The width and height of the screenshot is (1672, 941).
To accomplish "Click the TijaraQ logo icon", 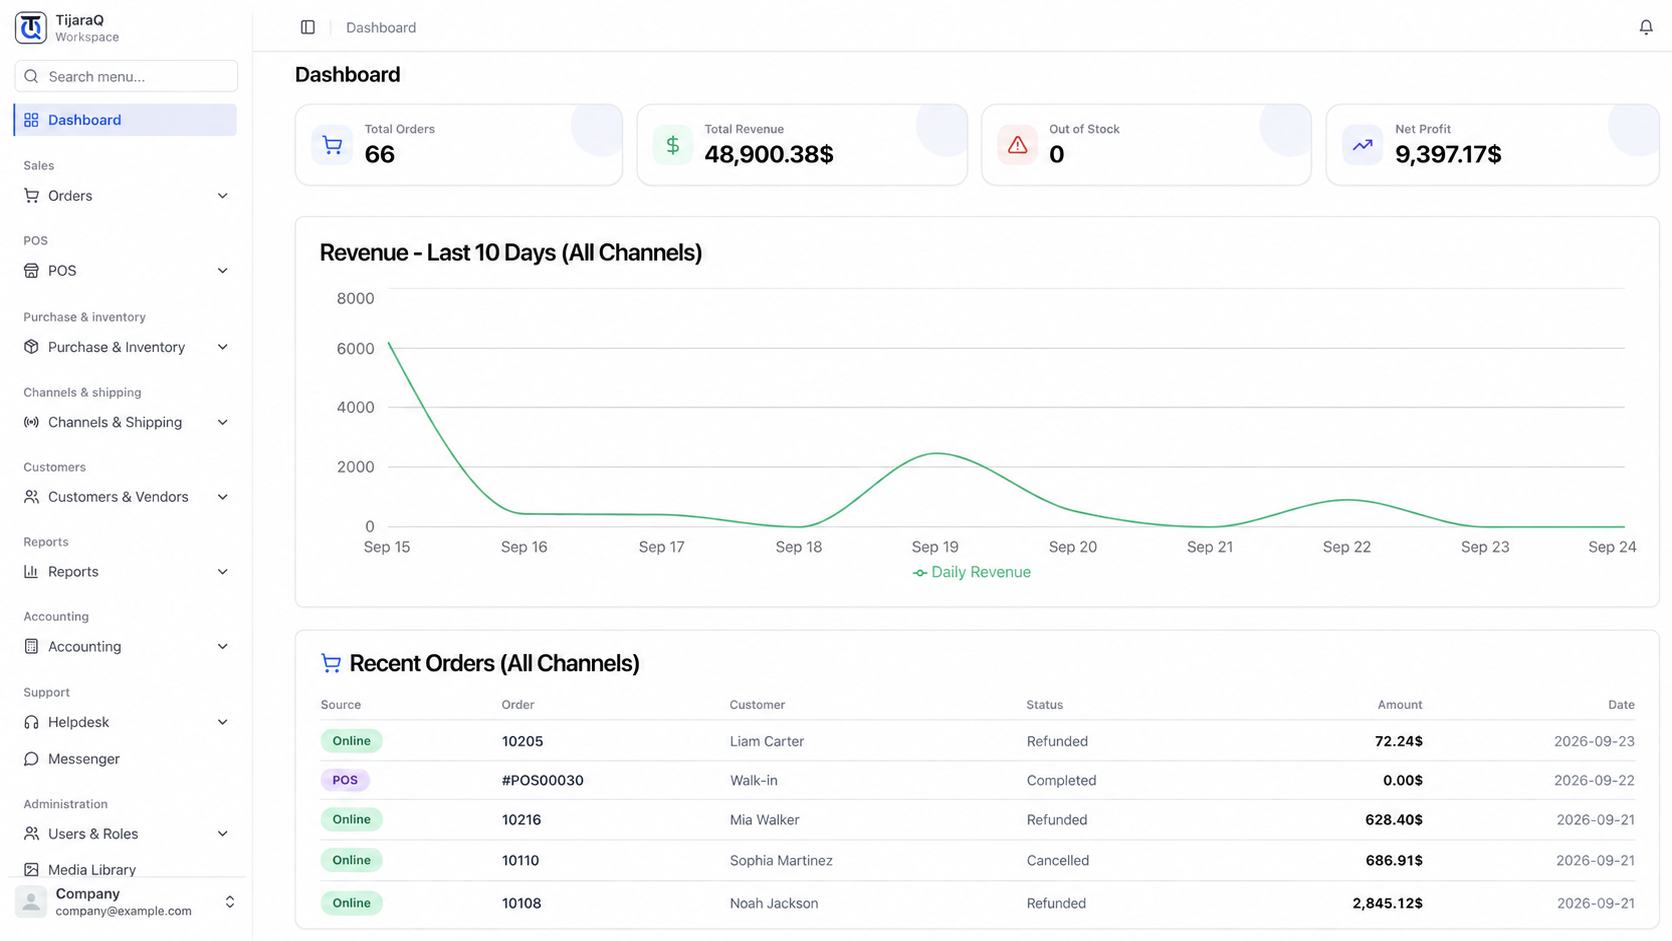I will click(31, 28).
